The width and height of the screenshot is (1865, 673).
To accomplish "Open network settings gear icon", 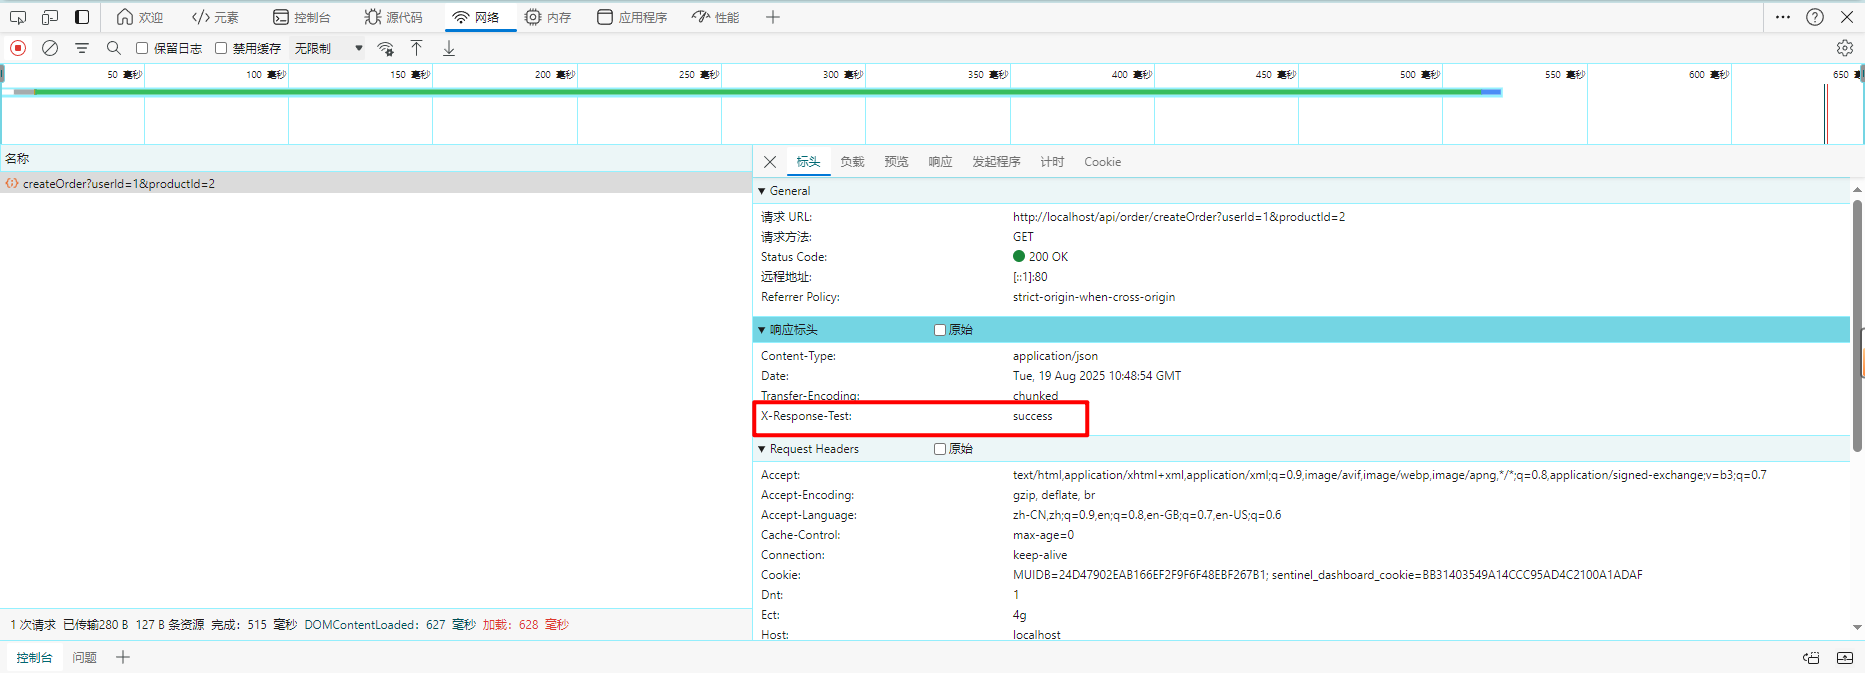I will point(1845,48).
